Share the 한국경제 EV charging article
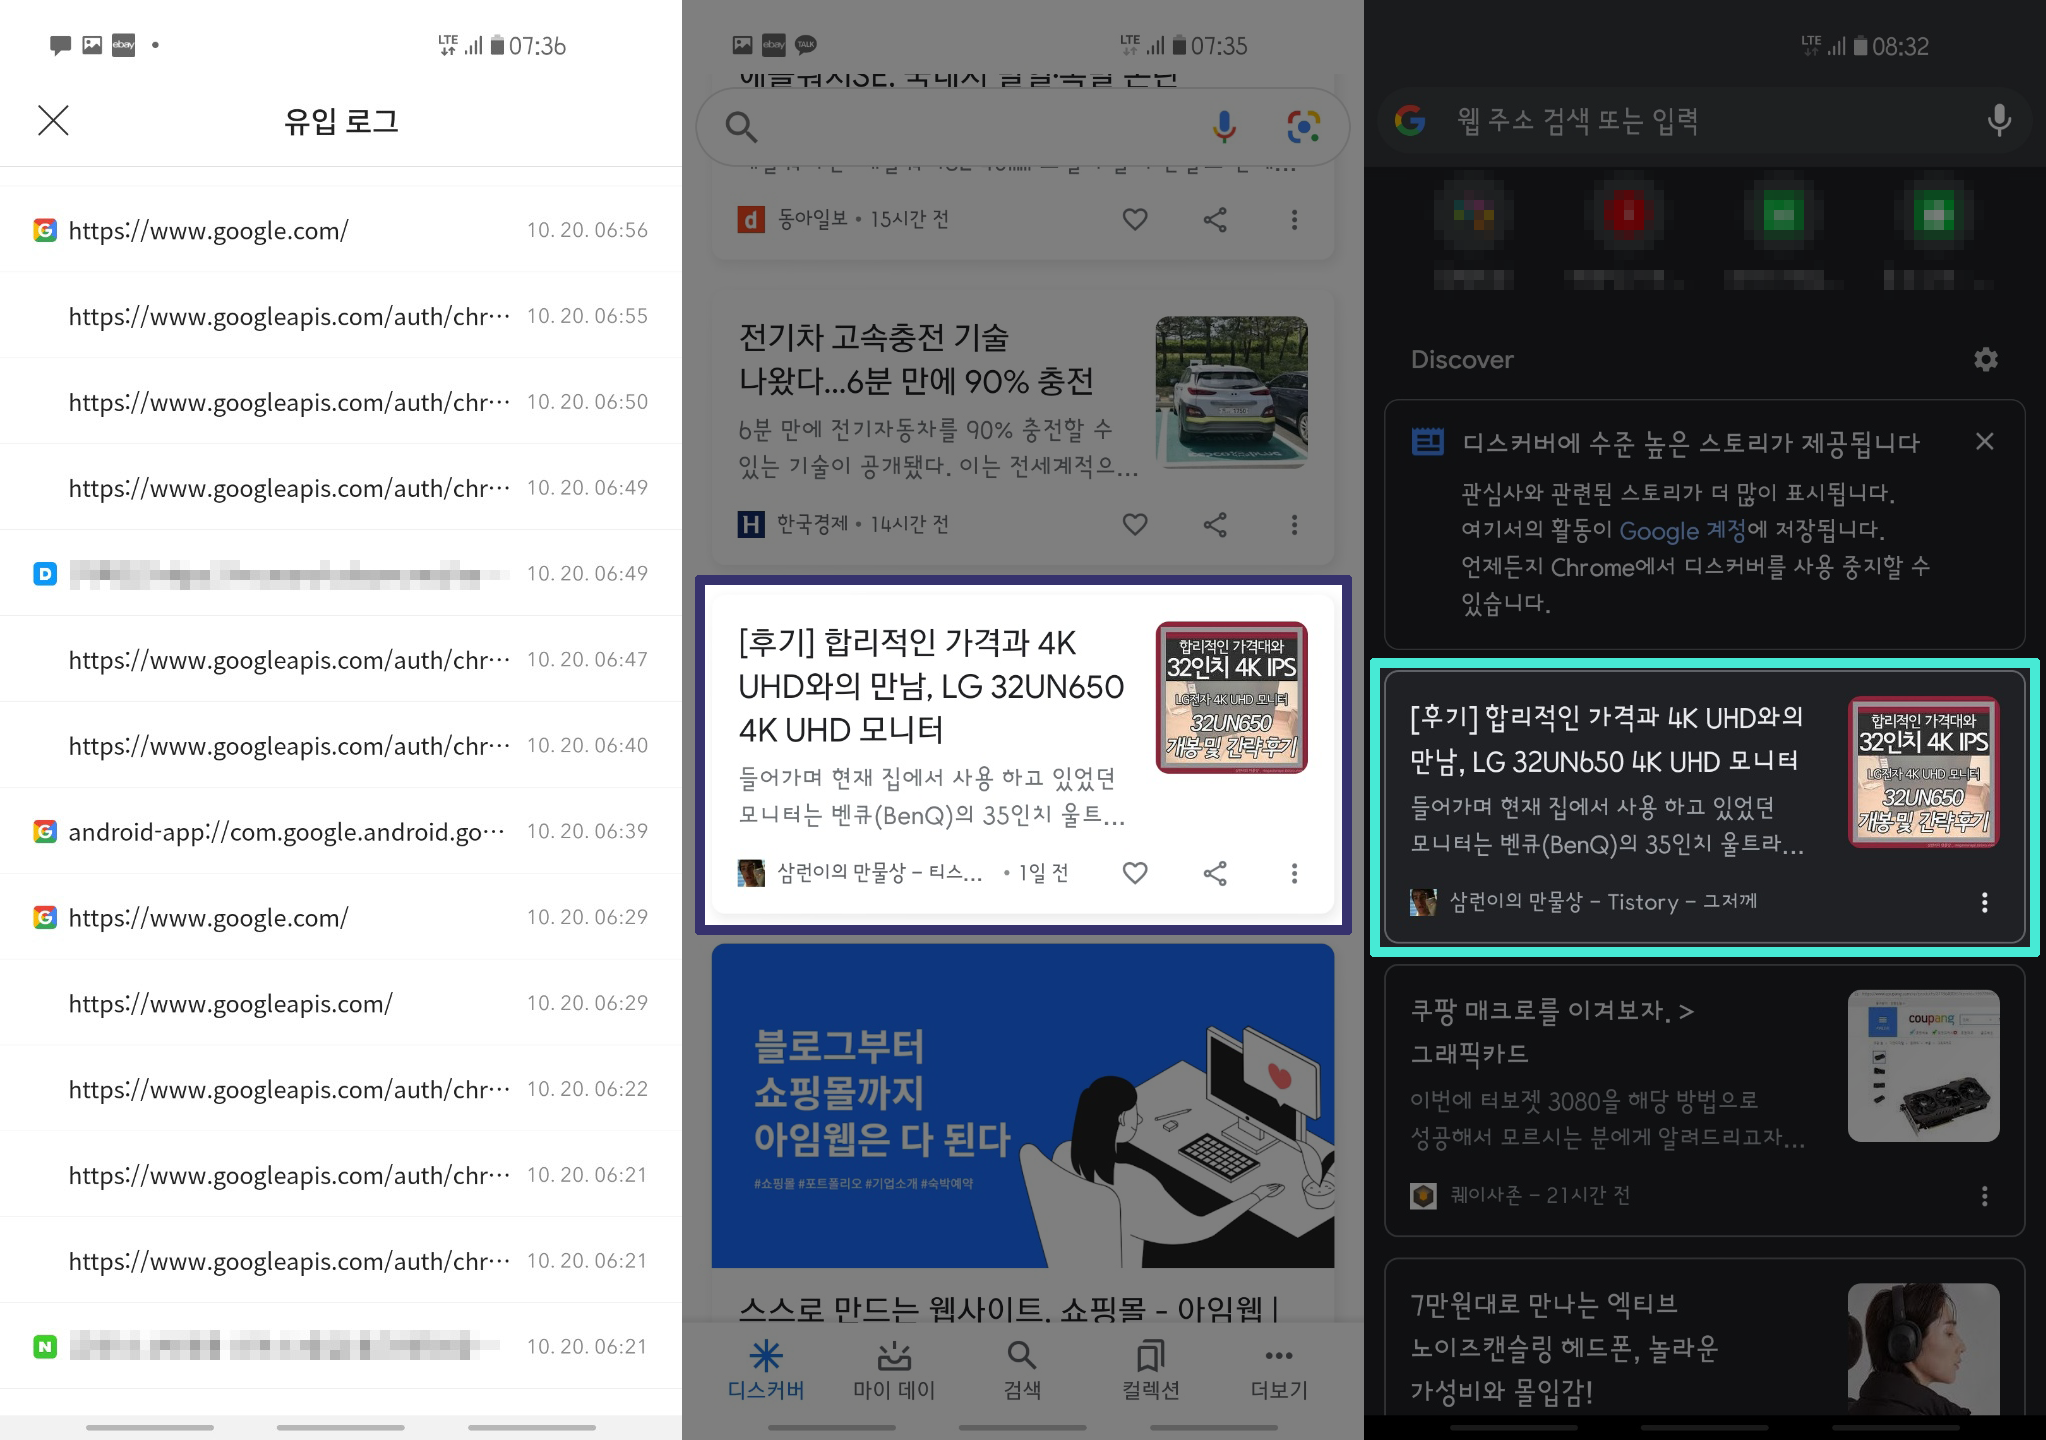 click(x=1215, y=524)
